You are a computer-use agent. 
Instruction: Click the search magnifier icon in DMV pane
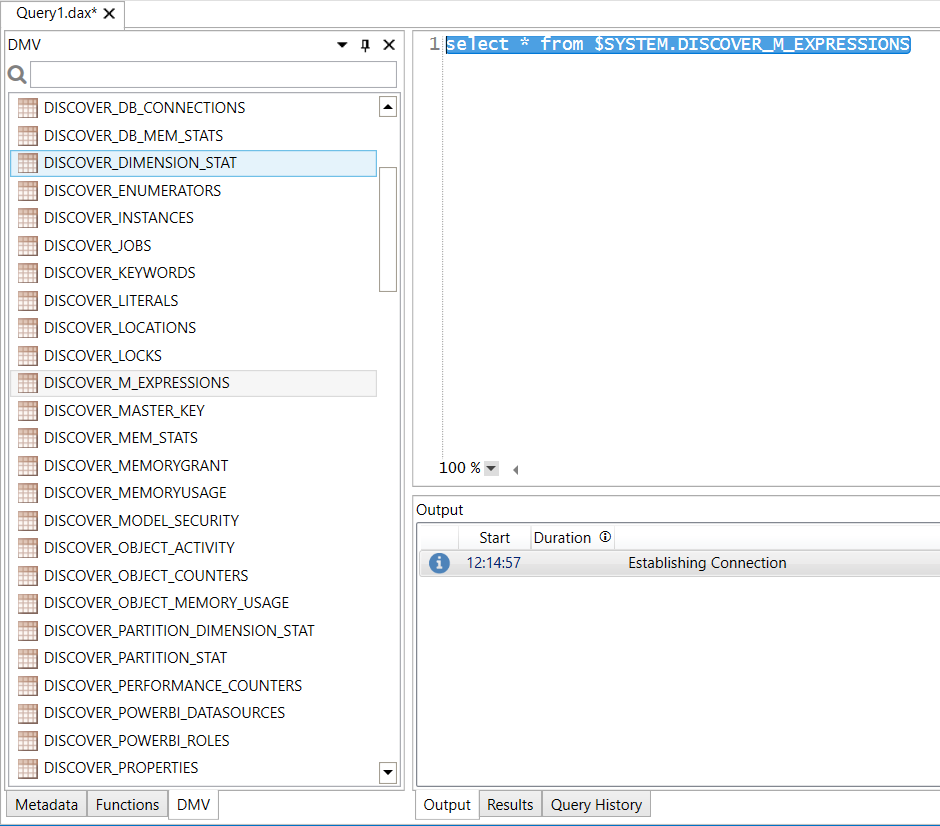[x=17, y=75]
